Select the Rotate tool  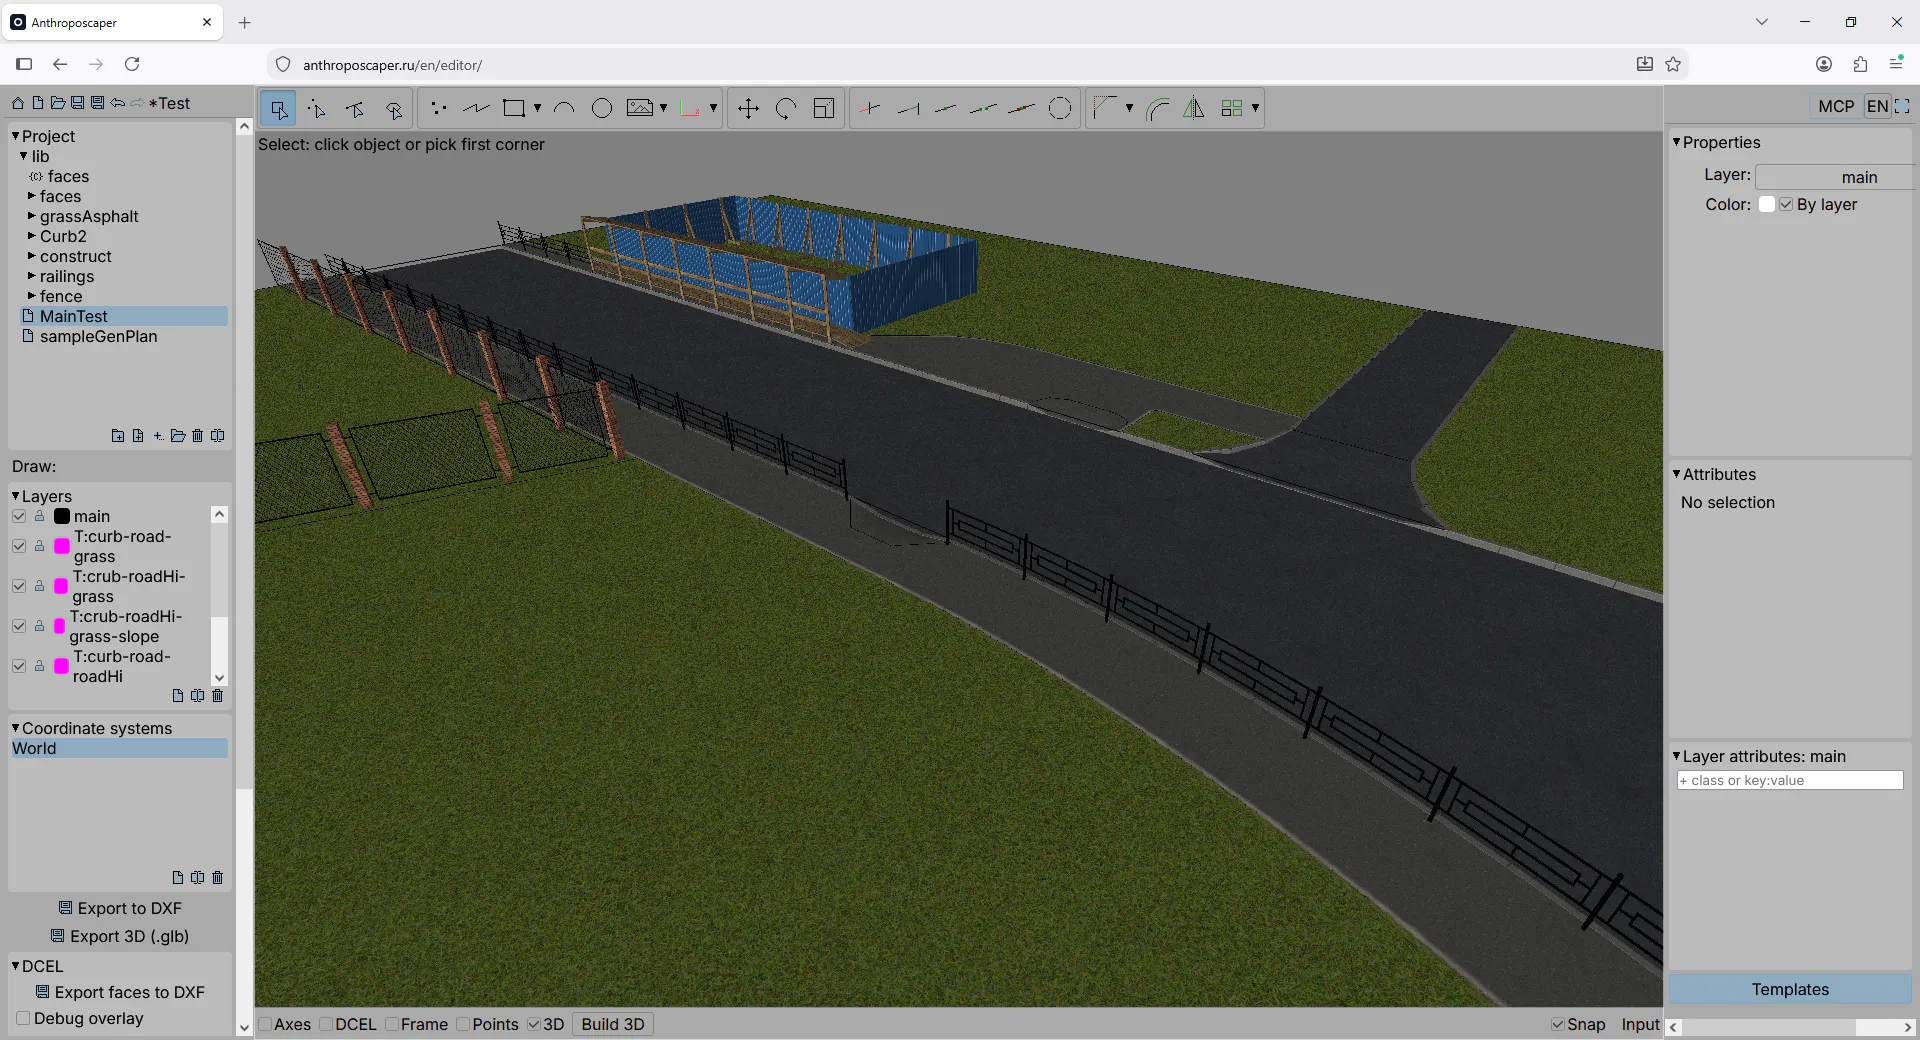click(x=786, y=108)
